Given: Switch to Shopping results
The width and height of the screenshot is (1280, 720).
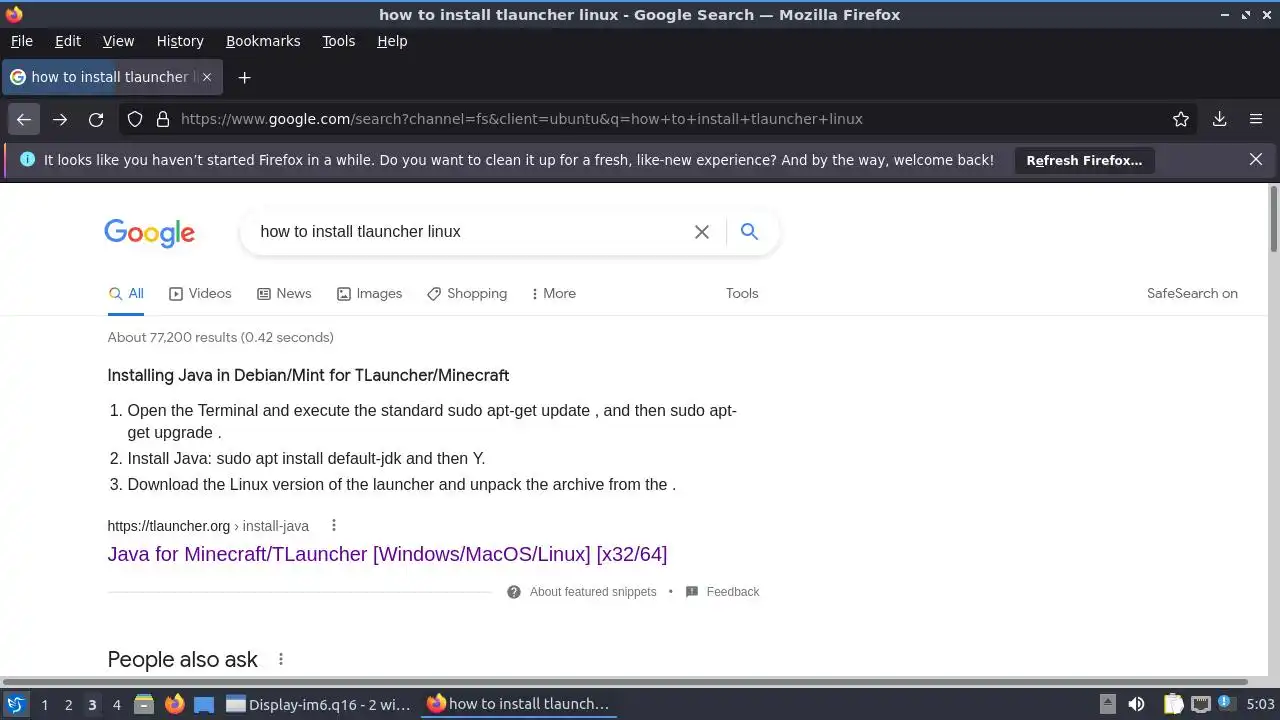Looking at the screenshot, I should click(x=467, y=294).
